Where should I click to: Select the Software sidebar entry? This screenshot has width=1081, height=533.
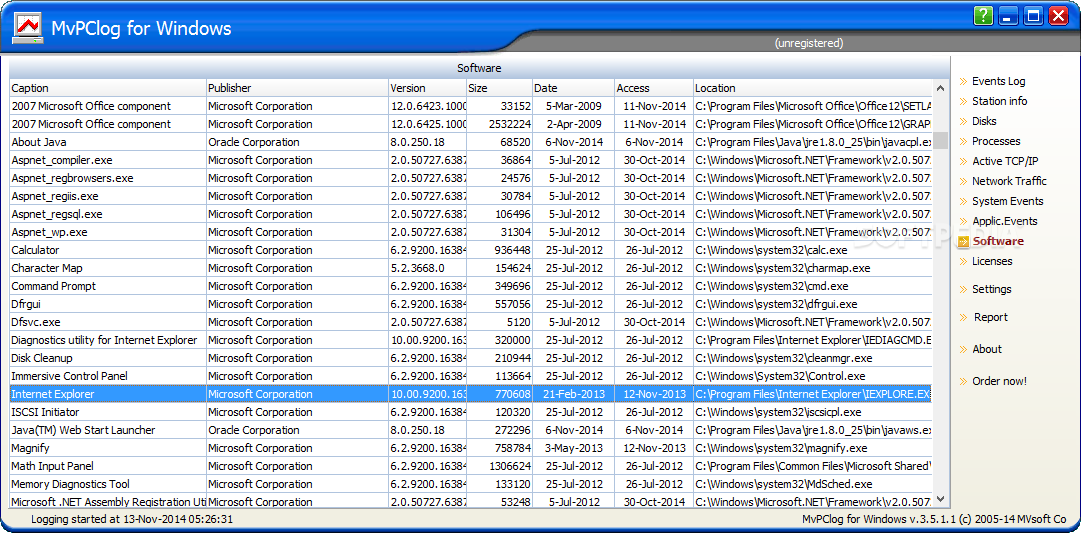click(998, 241)
